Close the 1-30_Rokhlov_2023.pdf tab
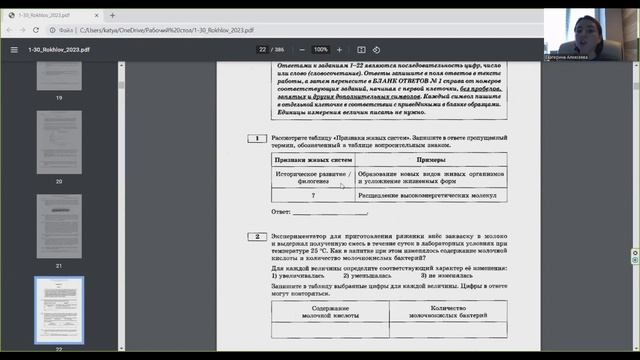 tap(96, 16)
